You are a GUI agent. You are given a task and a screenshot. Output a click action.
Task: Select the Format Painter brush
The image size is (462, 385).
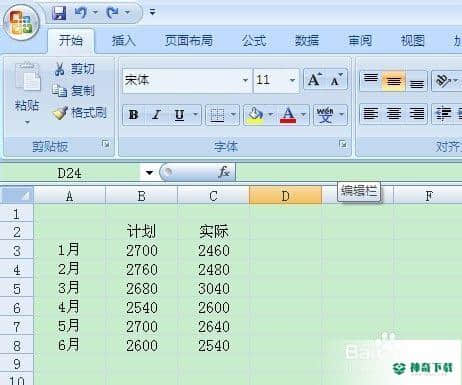tap(60, 113)
